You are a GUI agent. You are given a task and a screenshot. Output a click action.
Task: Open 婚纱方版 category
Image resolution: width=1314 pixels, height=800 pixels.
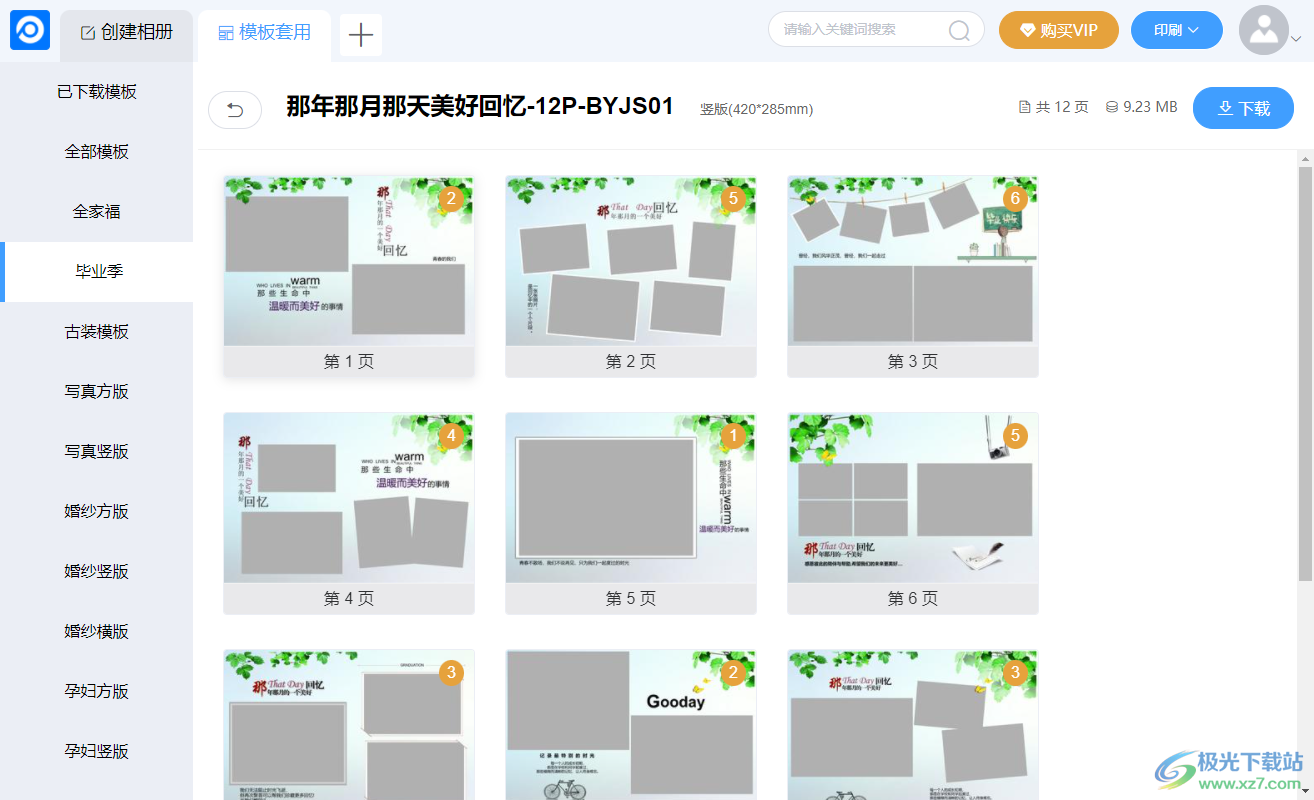97,512
